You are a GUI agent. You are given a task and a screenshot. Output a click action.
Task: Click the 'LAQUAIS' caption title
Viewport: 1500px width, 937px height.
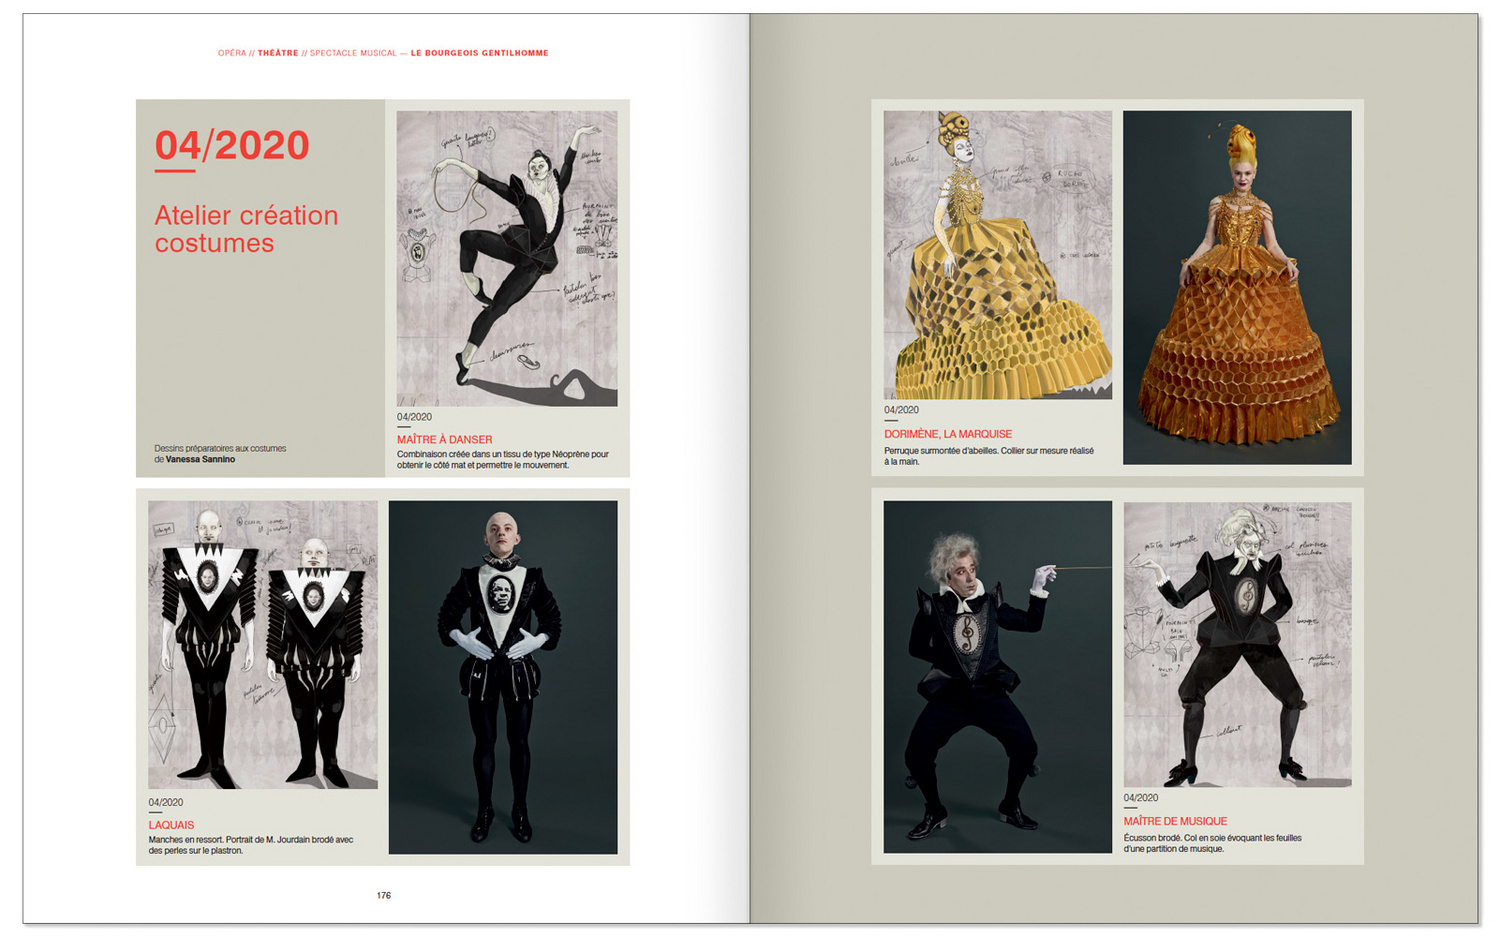(171, 825)
